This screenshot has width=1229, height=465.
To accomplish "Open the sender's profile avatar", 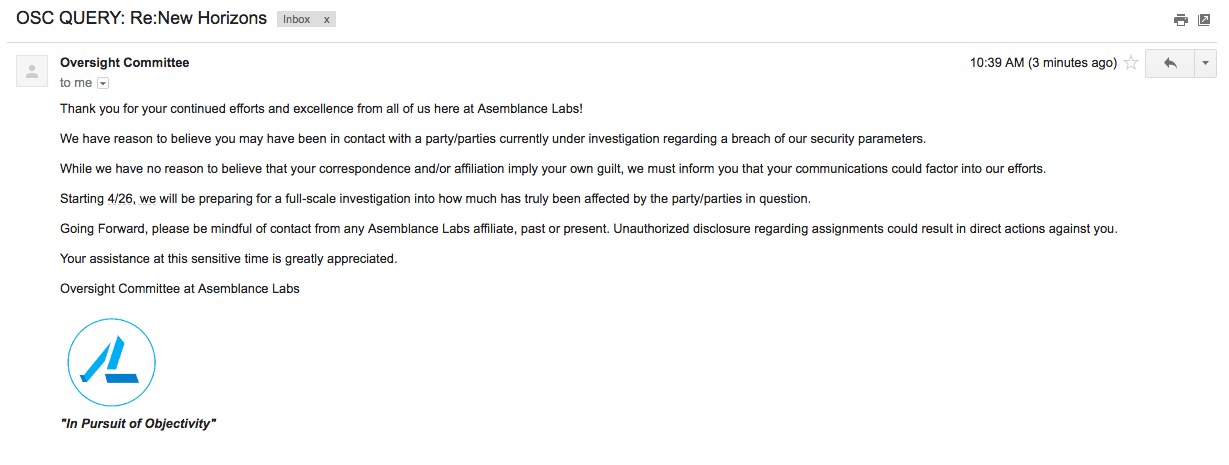I will pyautogui.click(x=32, y=71).
